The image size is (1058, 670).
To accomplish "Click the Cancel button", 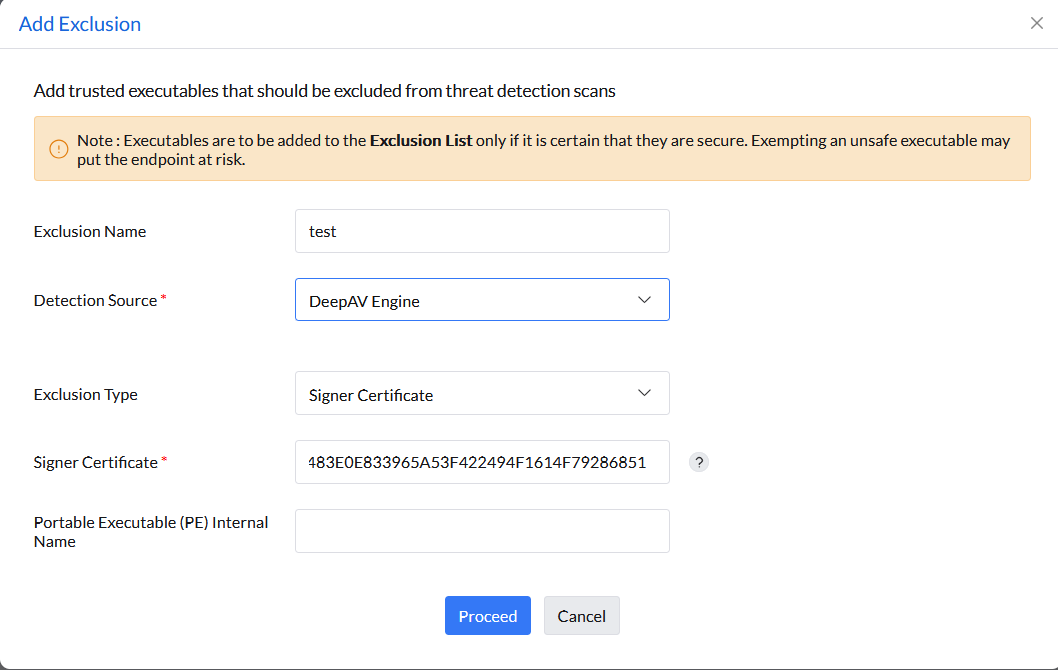I will pyautogui.click(x=581, y=615).
